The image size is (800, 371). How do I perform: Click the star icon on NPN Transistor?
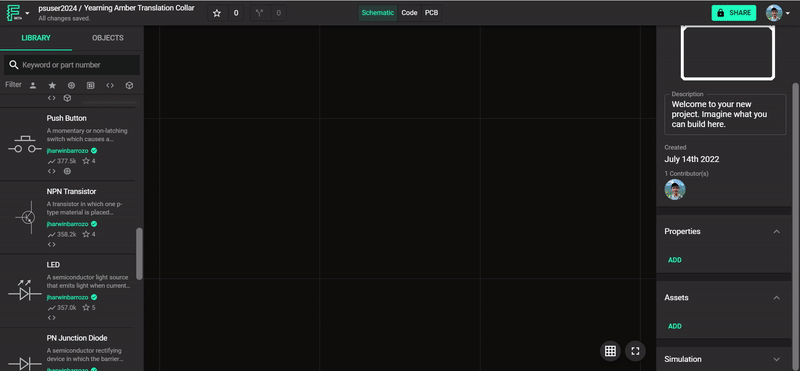[86, 234]
